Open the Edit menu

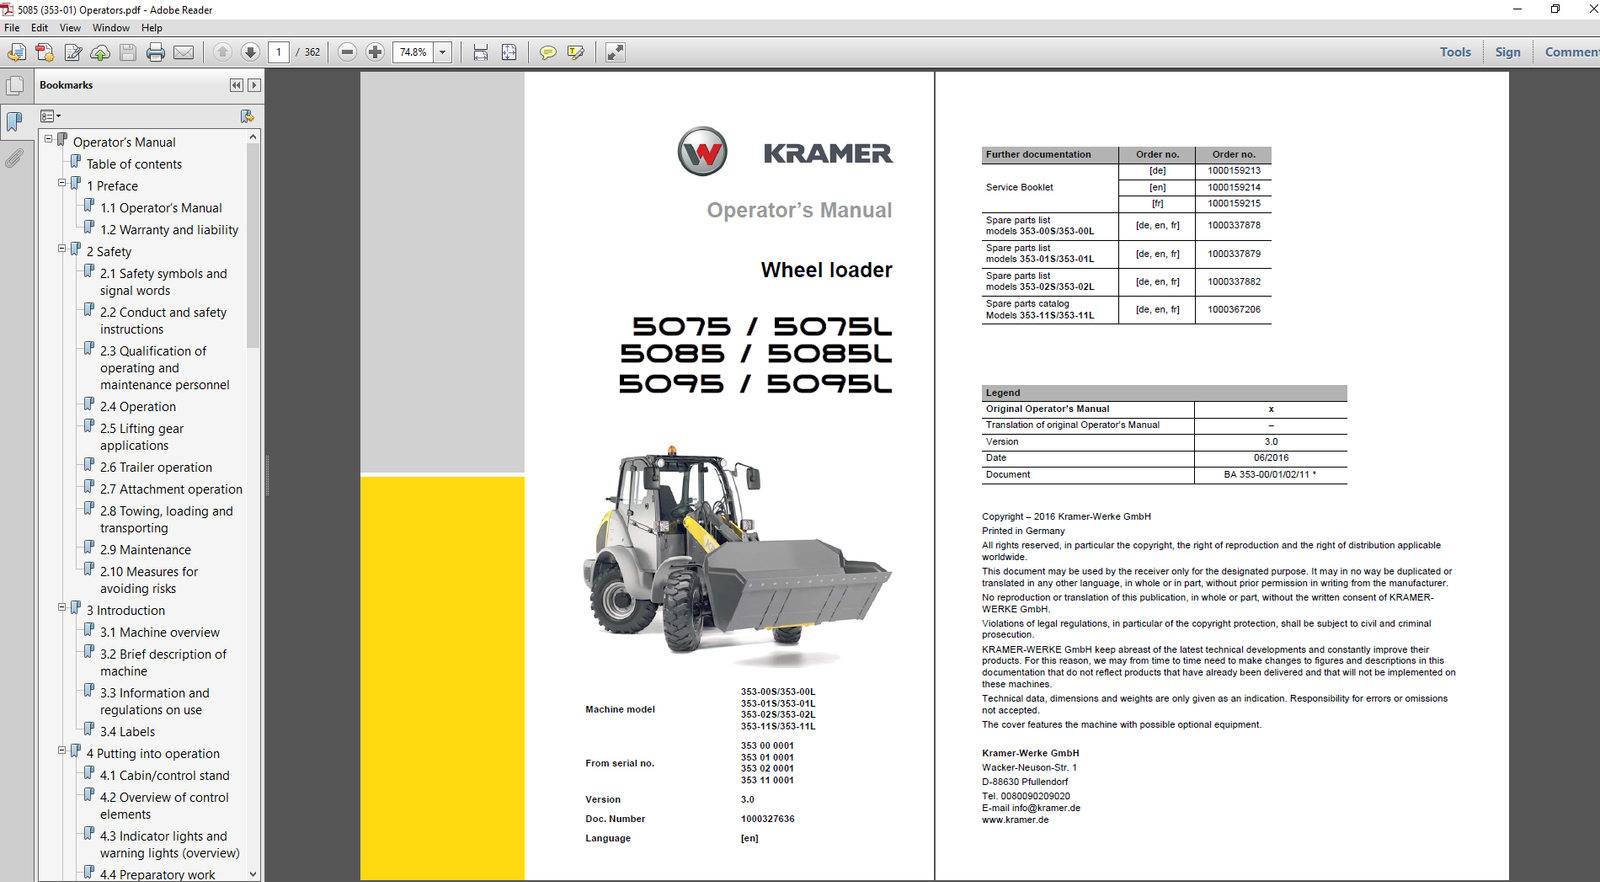click(40, 28)
